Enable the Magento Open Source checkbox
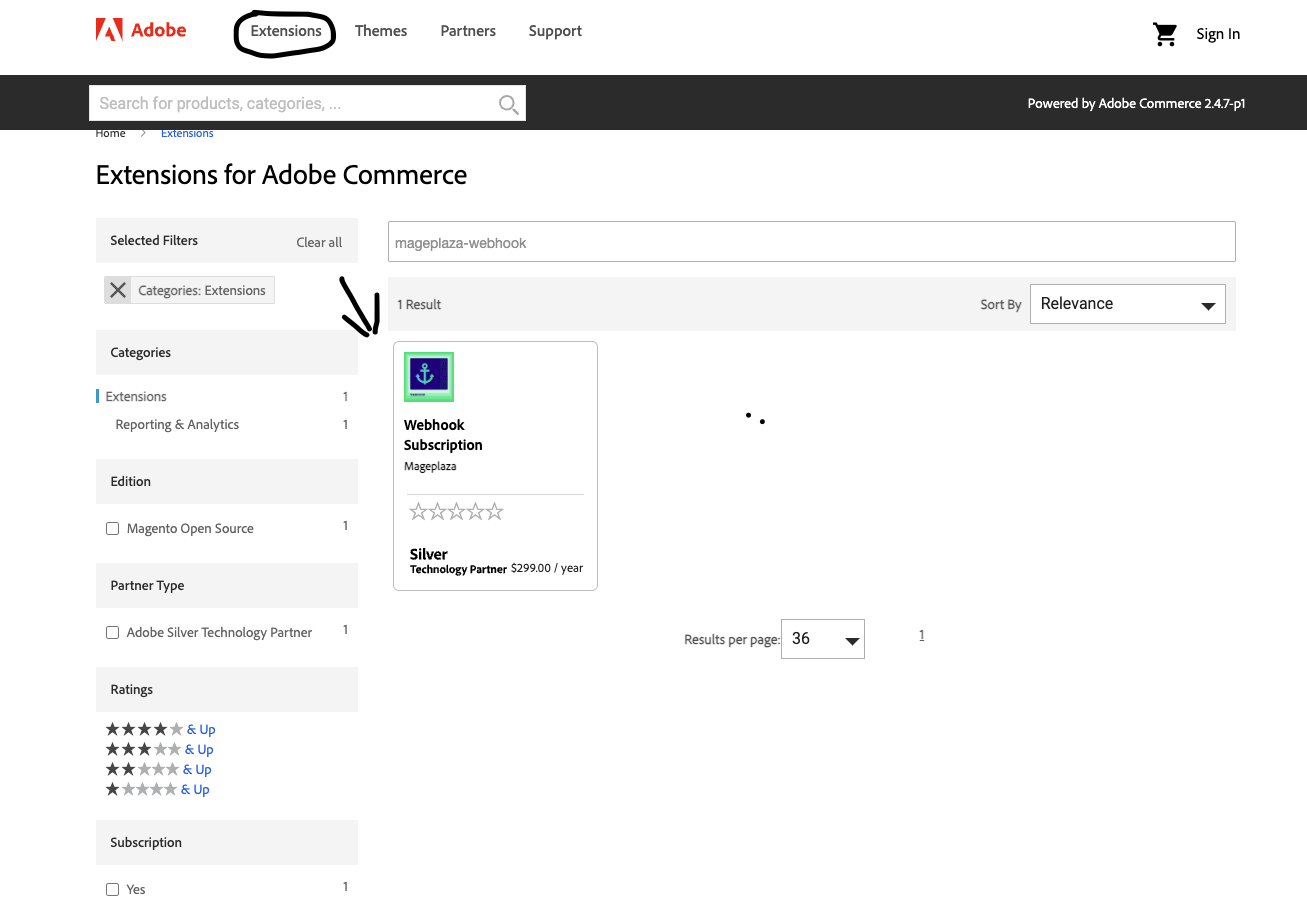 coord(113,529)
